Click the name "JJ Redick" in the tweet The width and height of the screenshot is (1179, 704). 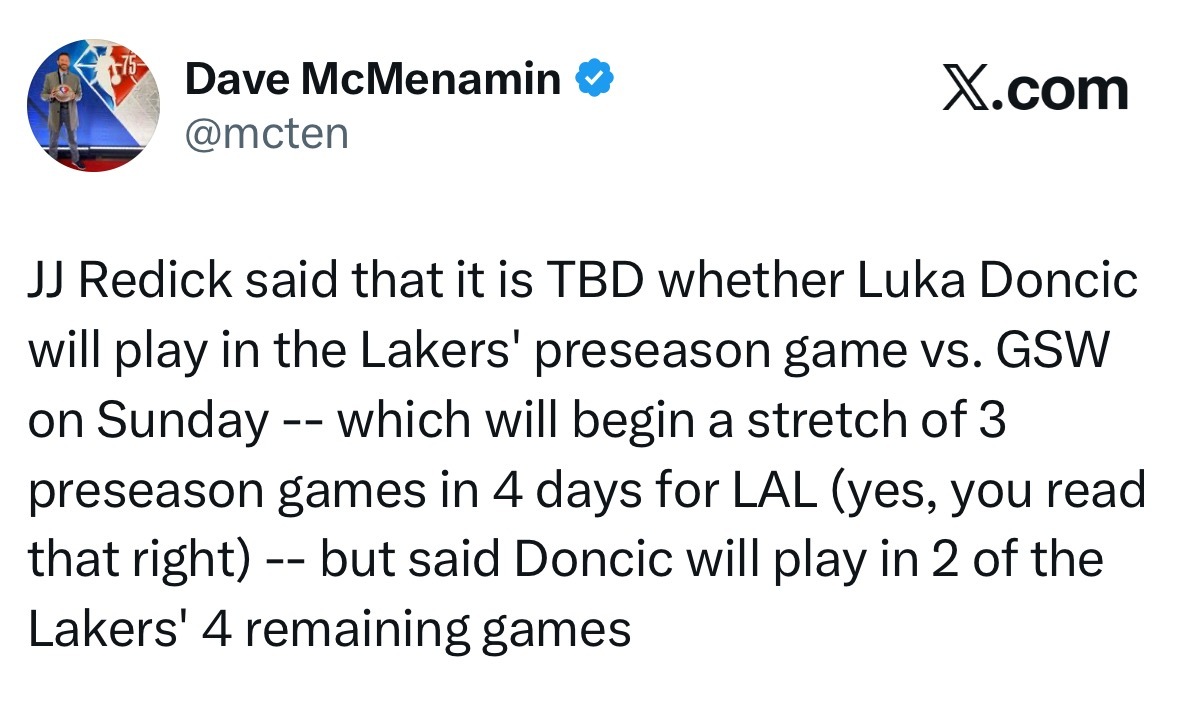(130, 281)
